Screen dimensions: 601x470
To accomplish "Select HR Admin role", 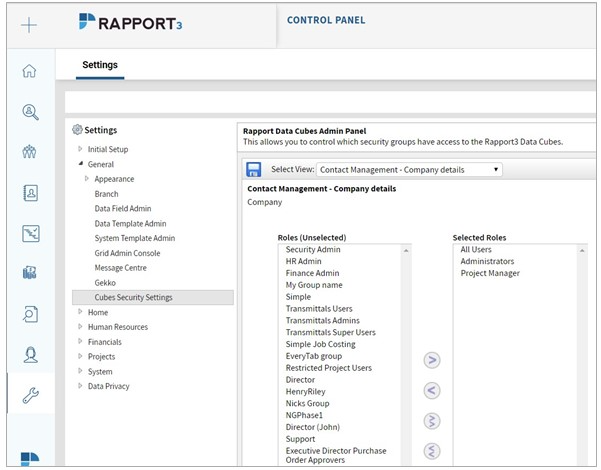I will [x=304, y=261].
